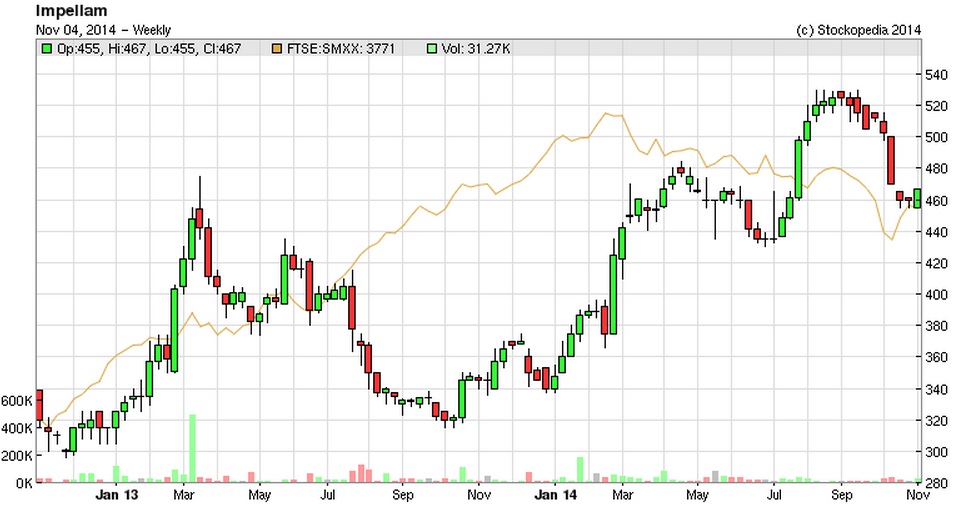The height and width of the screenshot is (512, 960).
Task: Click the 400K volume axis label
Action: pyautogui.click(x=17, y=429)
